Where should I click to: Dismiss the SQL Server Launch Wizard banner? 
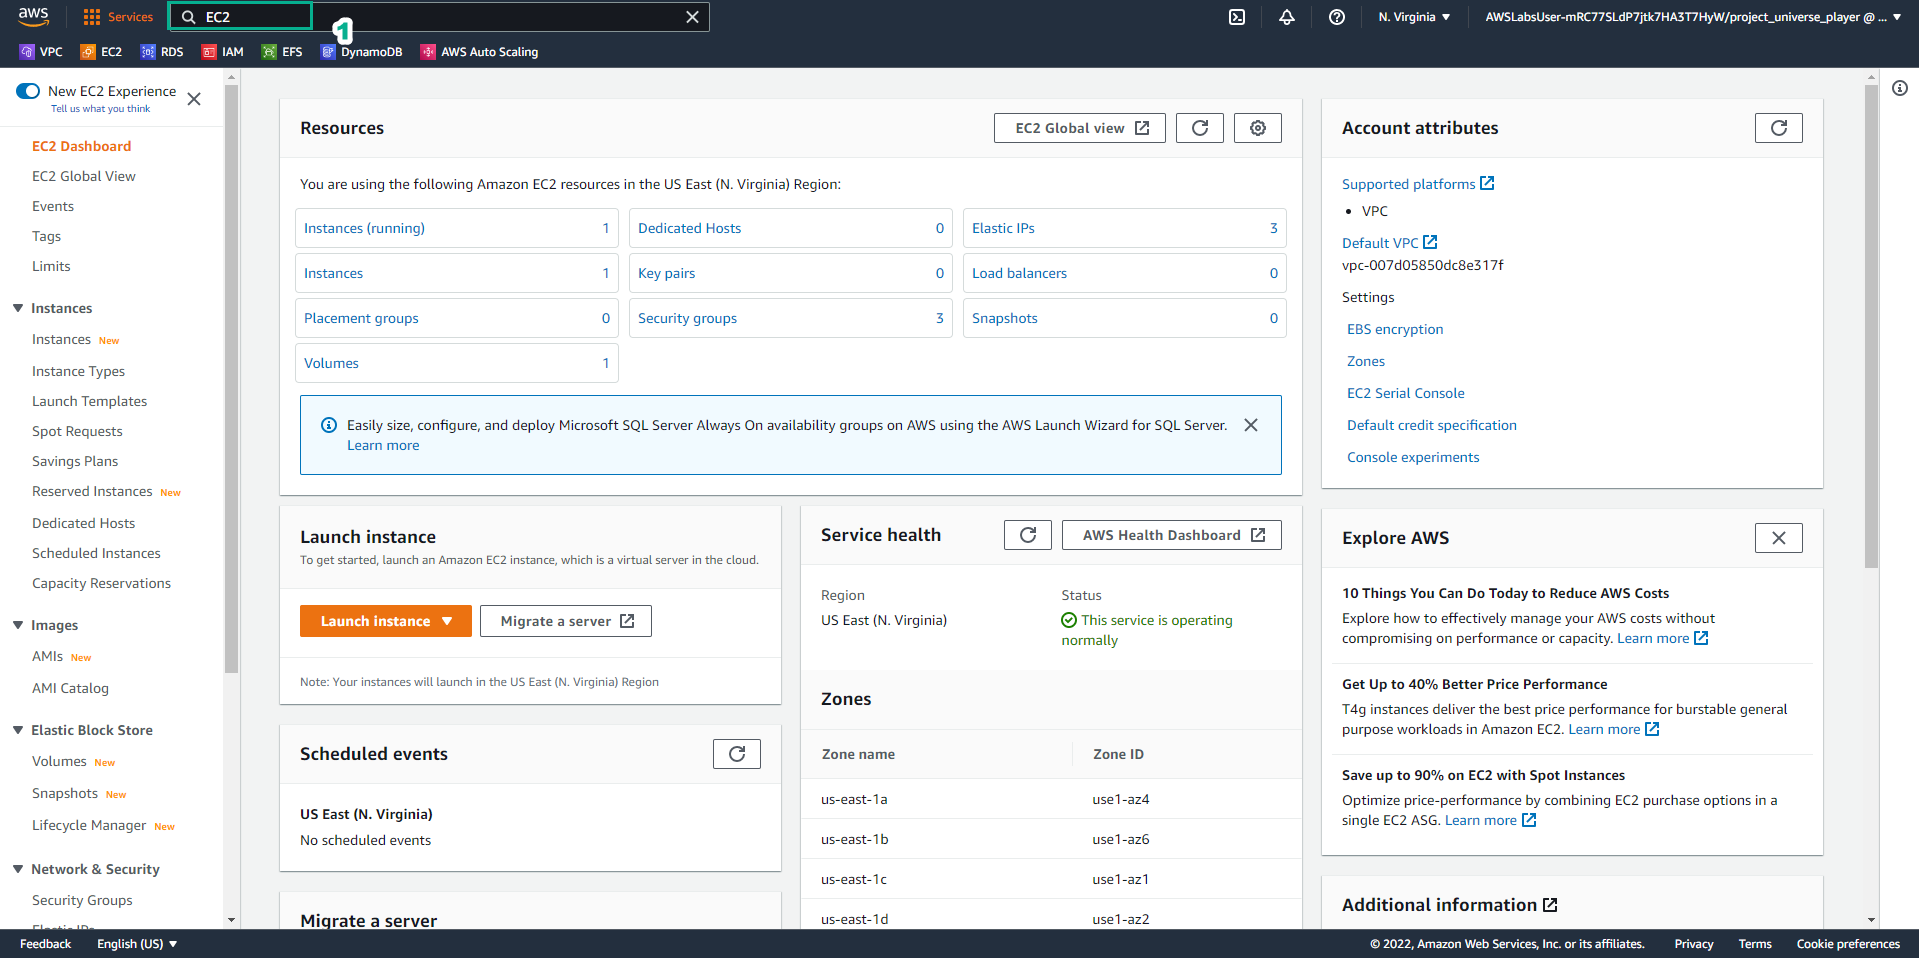[1251, 425]
